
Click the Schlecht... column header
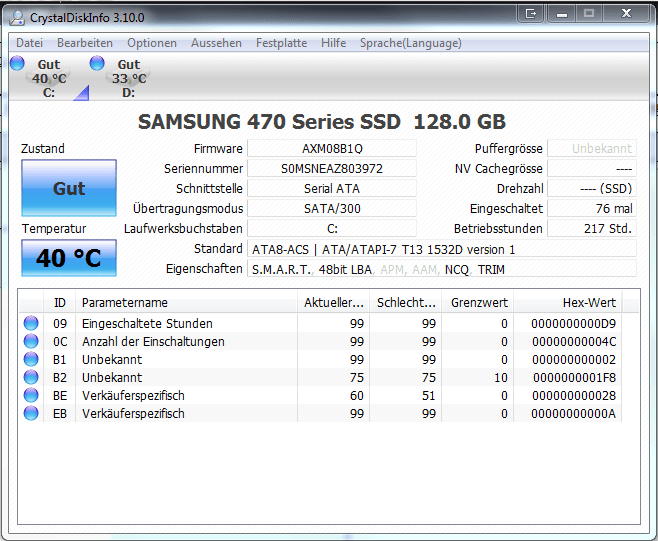click(406, 302)
